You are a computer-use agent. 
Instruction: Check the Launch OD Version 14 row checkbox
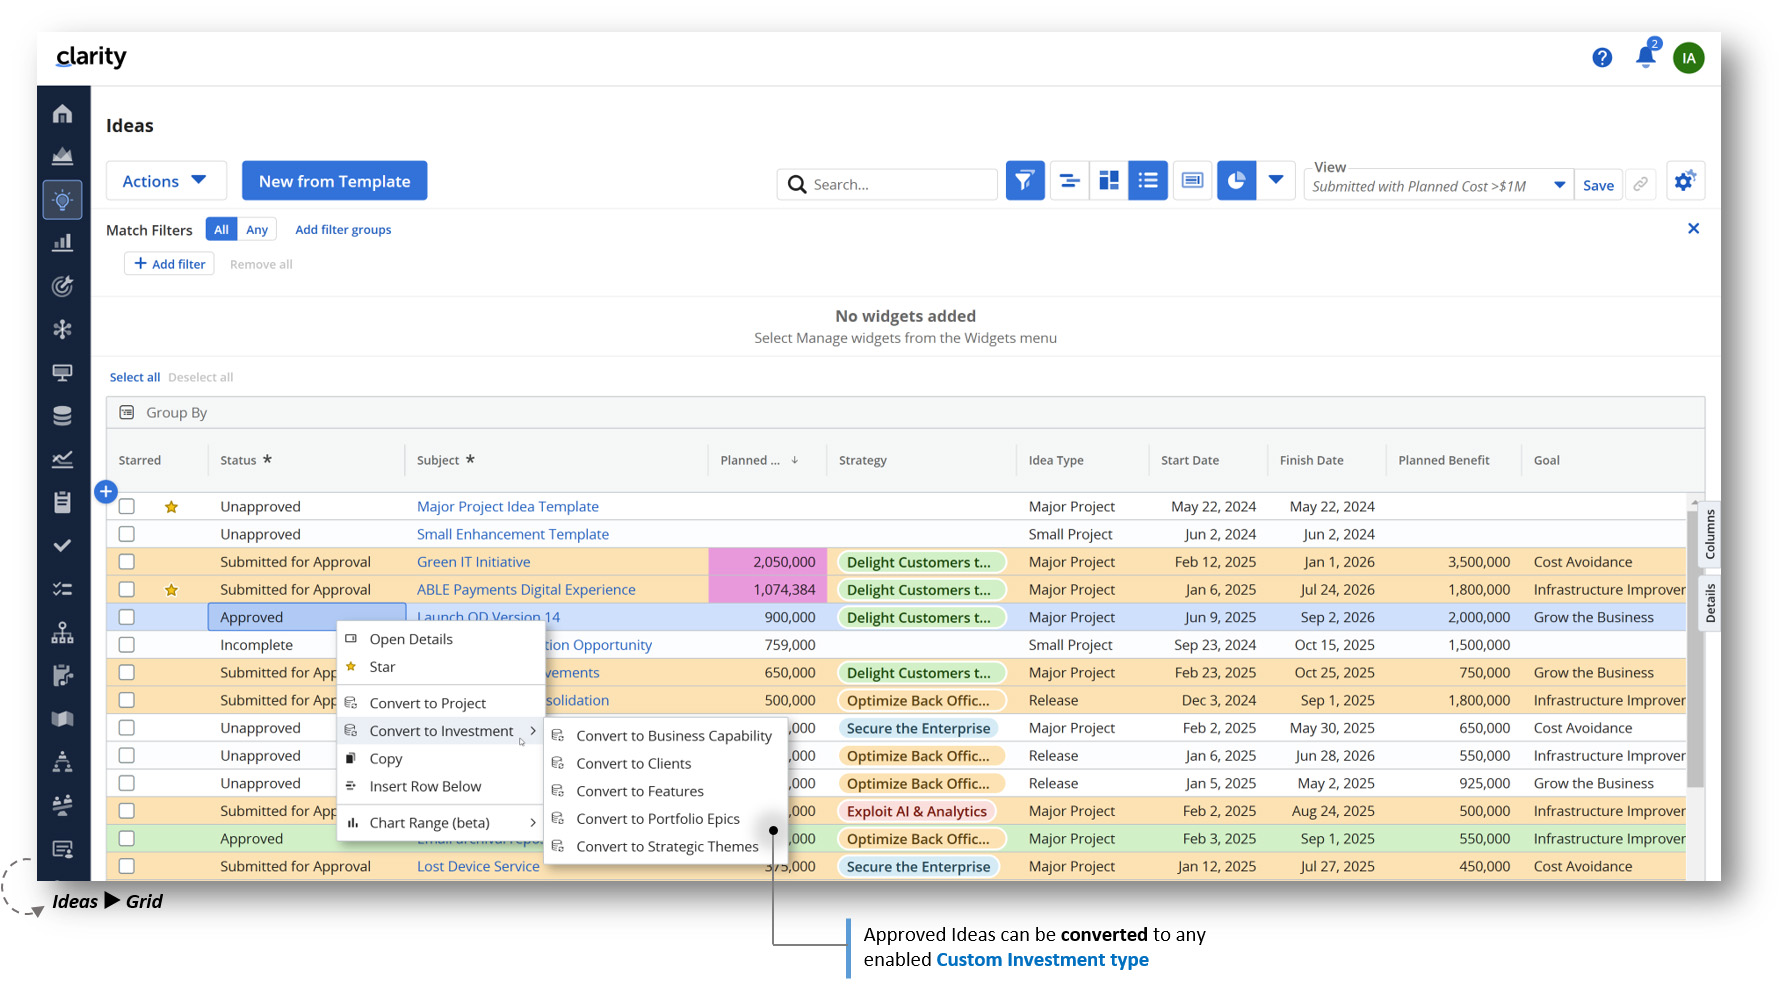[127, 618]
